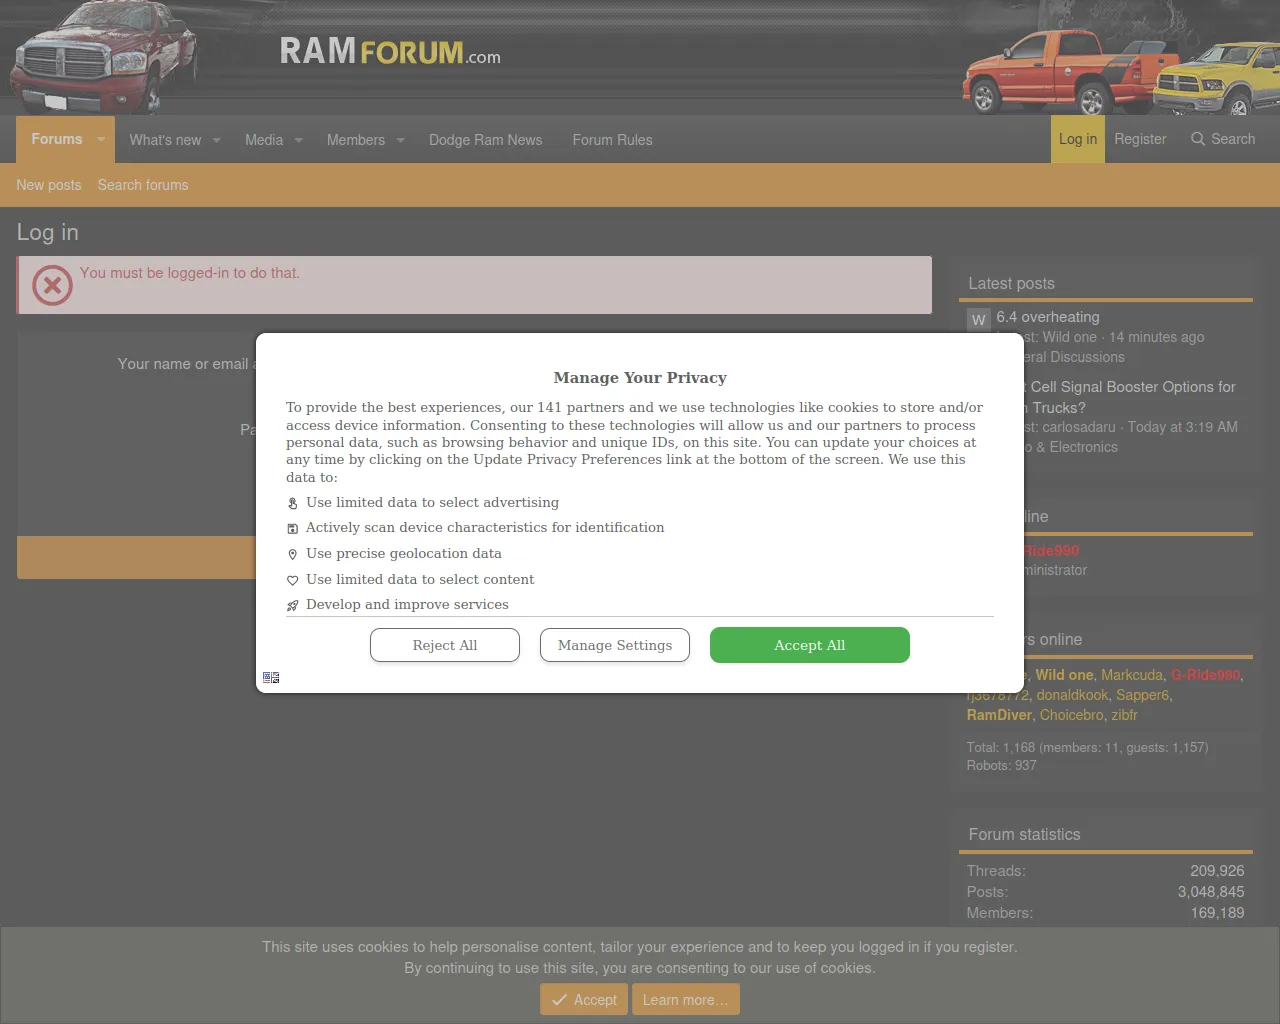This screenshot has width=1280, height=1024.
Task: Accept the cookie notice at bottom
Action: [585, 1000]
